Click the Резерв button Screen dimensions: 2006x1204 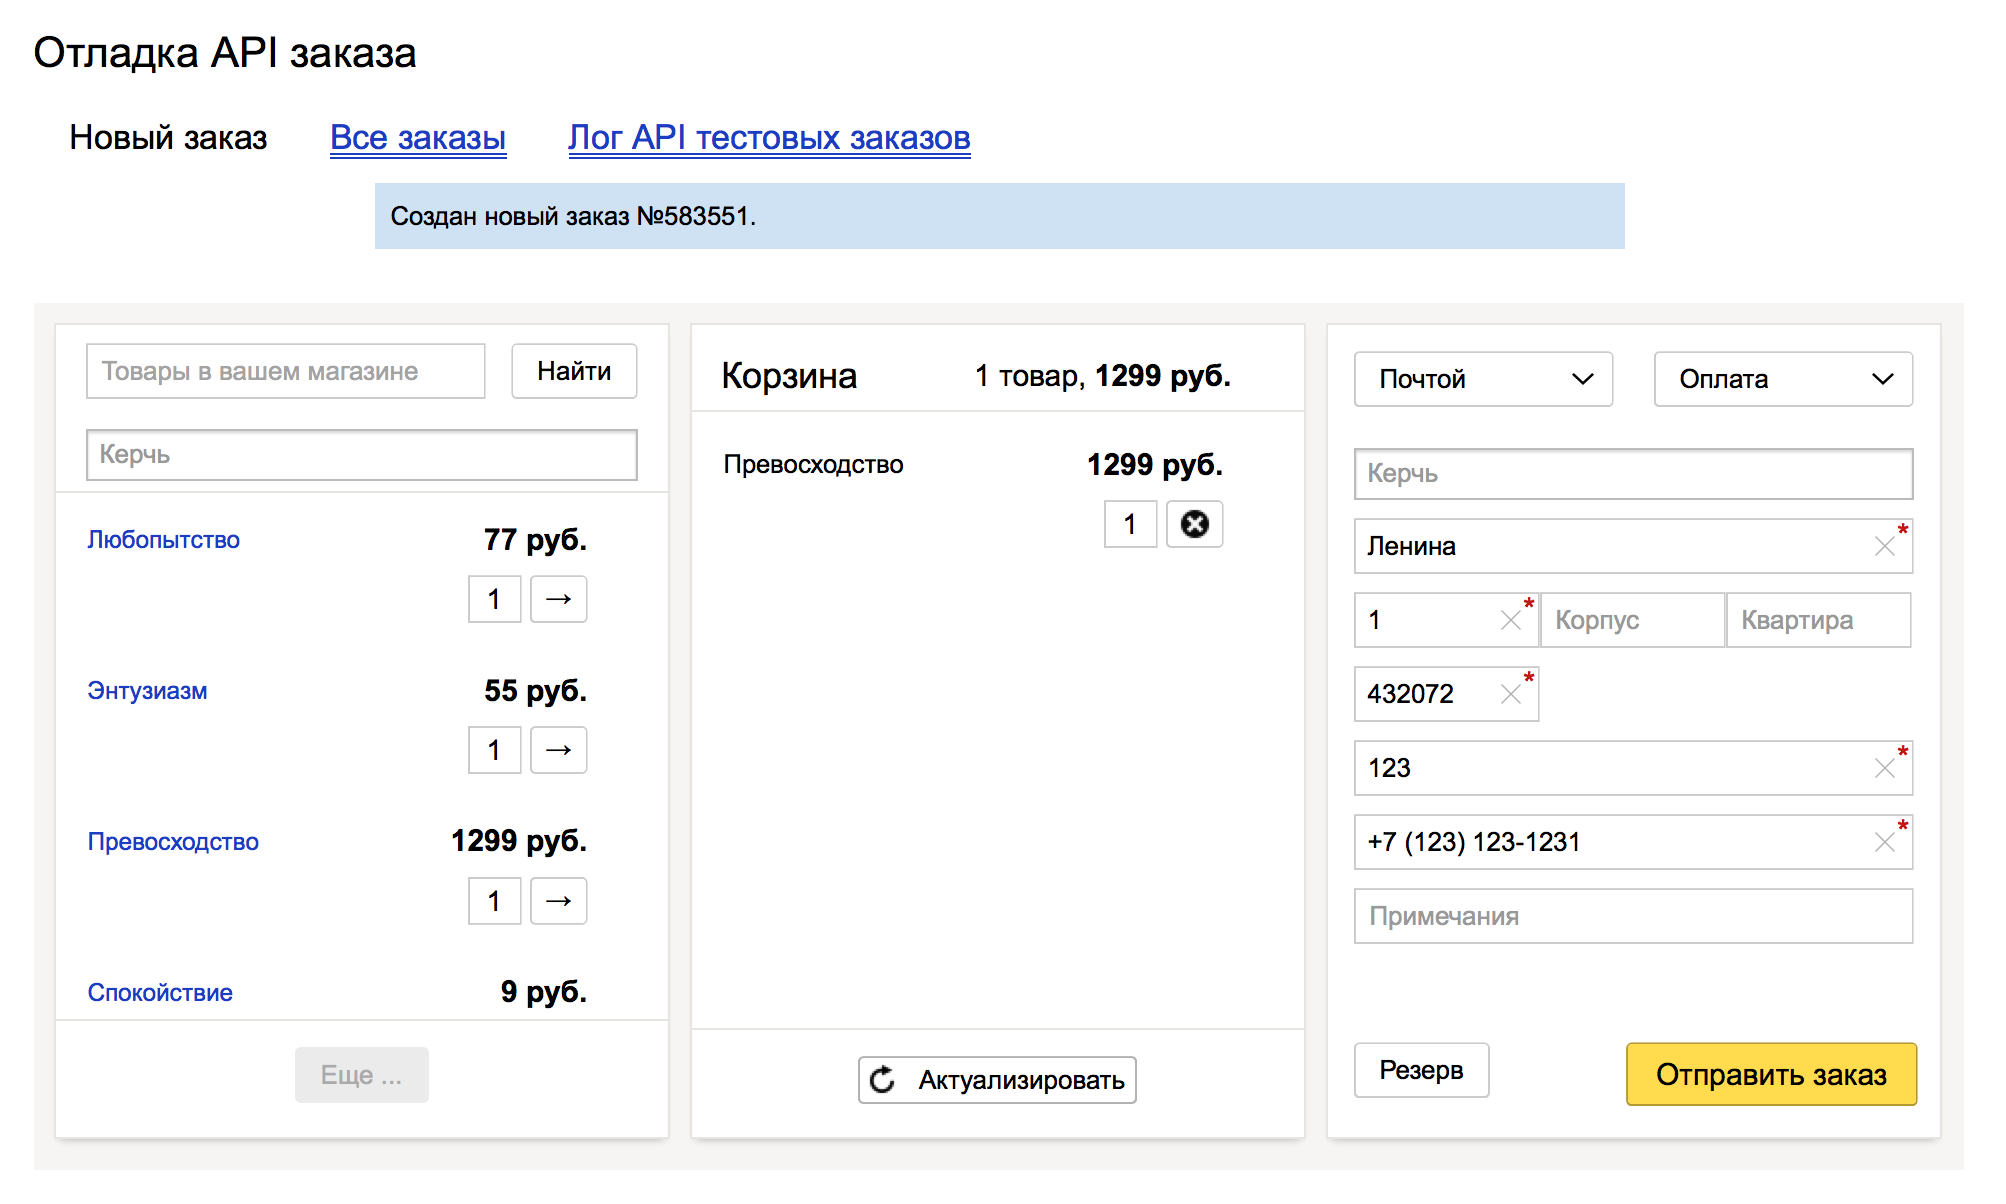coord(1421,1070)
